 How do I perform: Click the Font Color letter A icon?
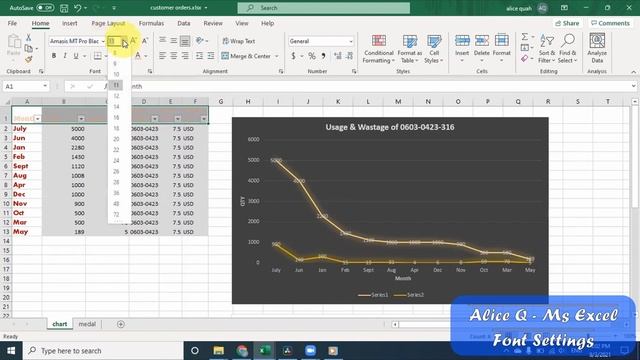pos(138,56)
